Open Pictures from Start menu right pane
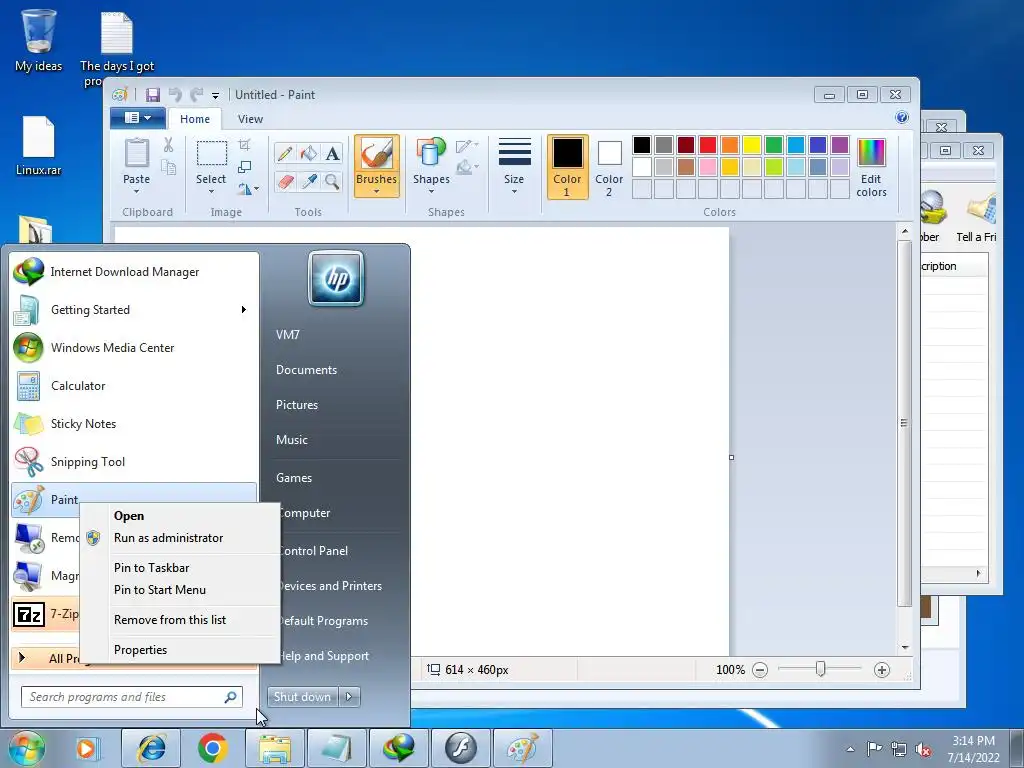The width and height of the screenshot is (1024, 768). tap(296, 405)
